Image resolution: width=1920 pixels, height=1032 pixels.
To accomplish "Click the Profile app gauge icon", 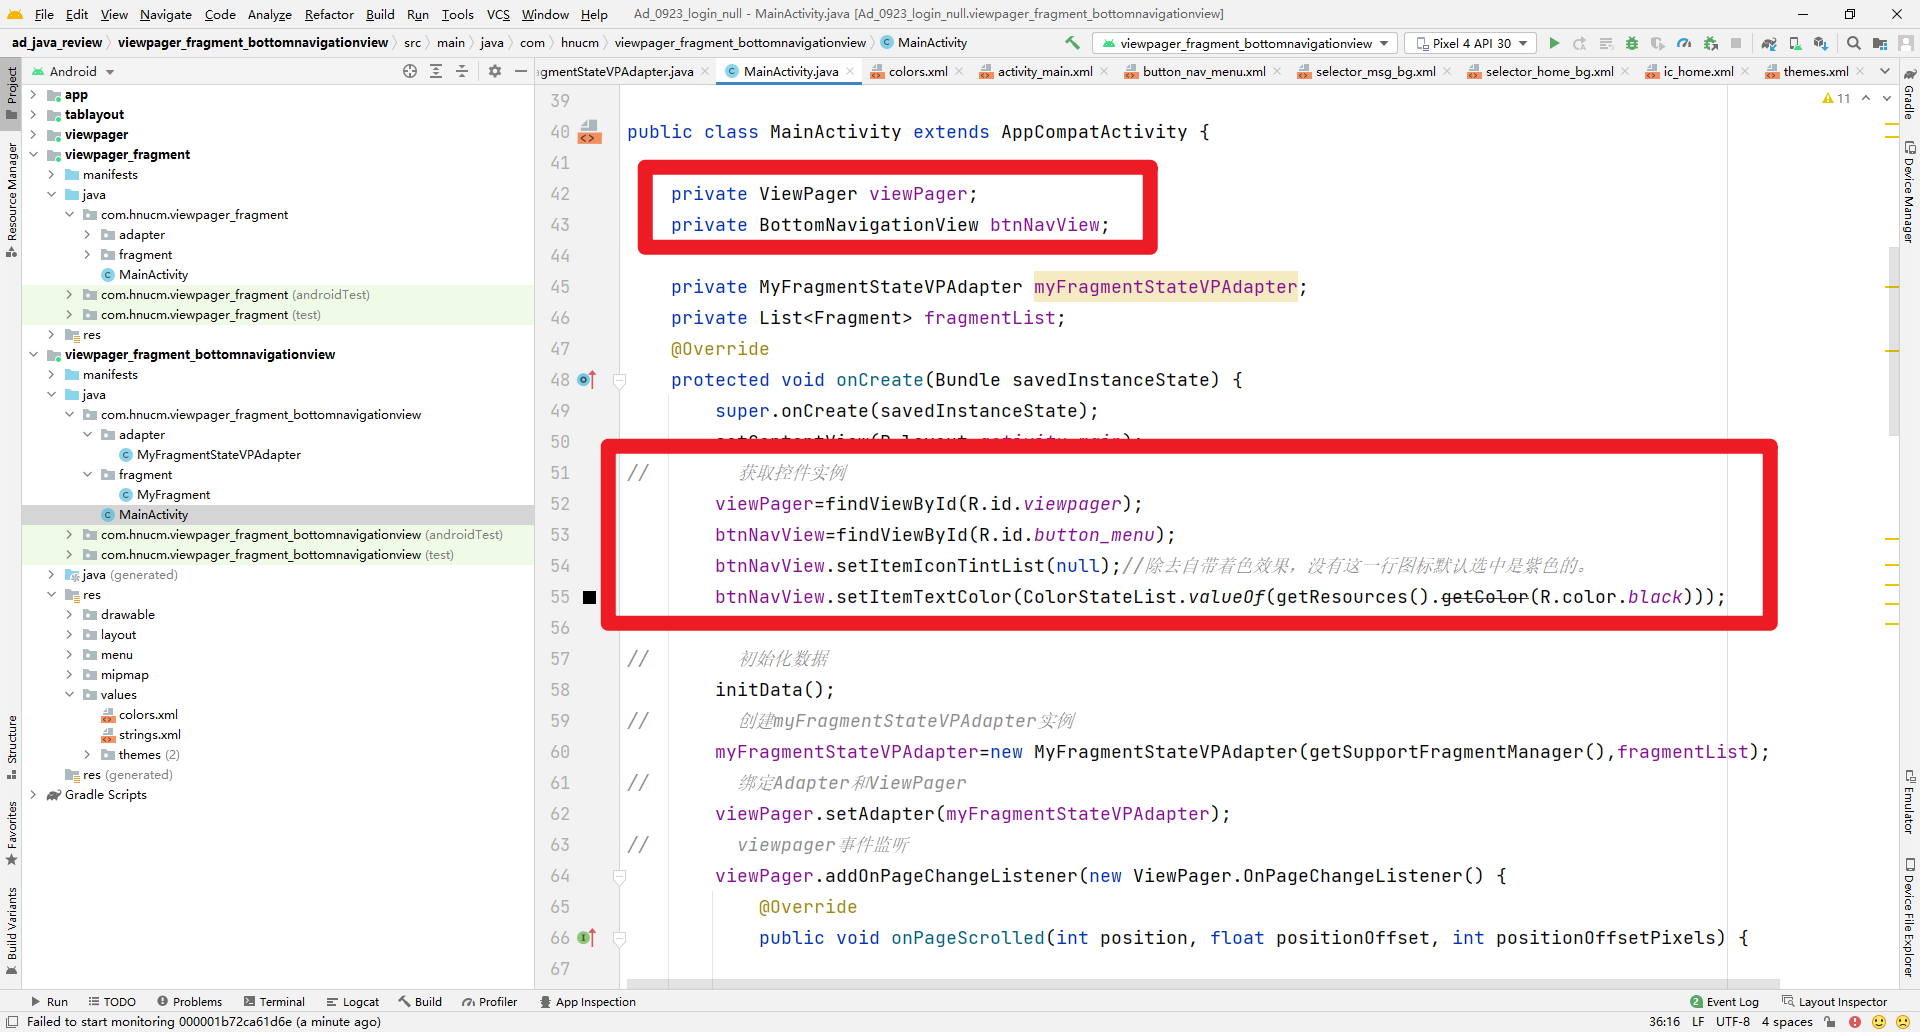I will pos(1684,43).
